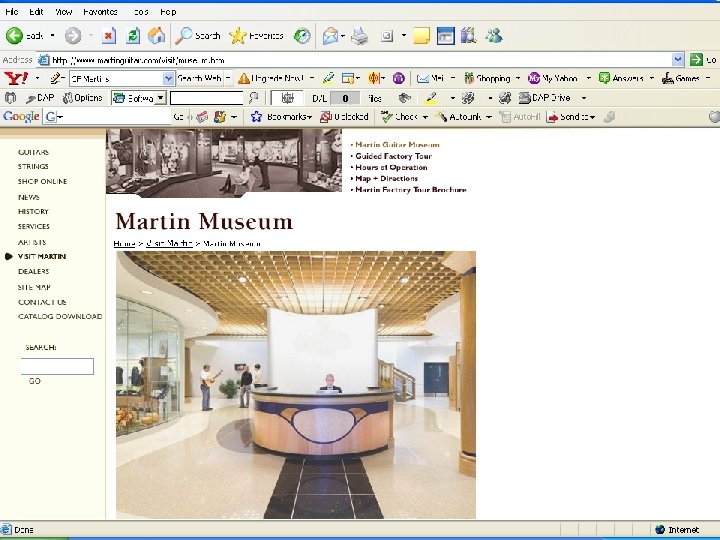Click the Yahoo toolbar pencil icon
The width and height of the screenshot is (720, 540).
(x=55, y=78)
